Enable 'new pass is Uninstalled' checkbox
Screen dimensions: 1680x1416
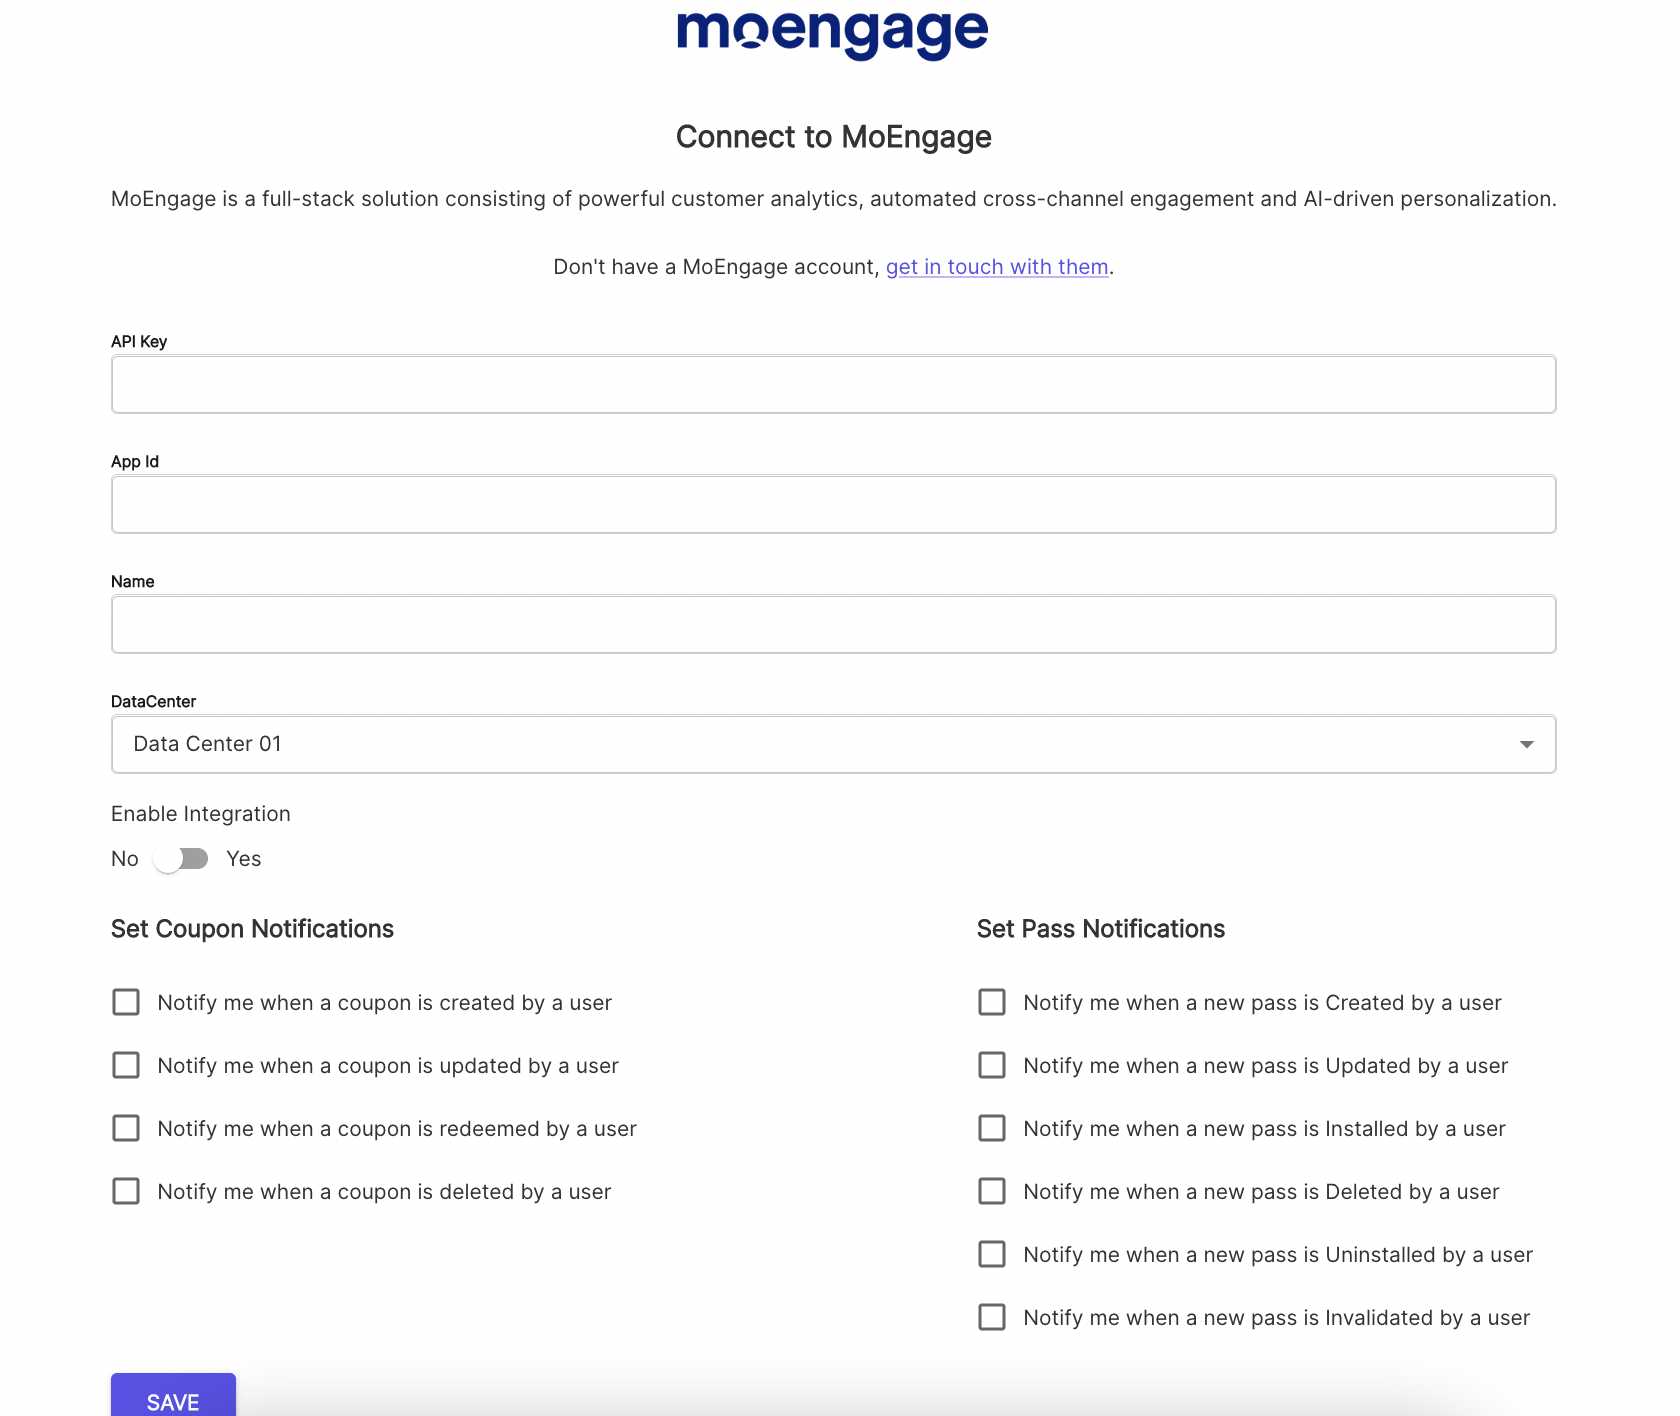pos(992,1254)
